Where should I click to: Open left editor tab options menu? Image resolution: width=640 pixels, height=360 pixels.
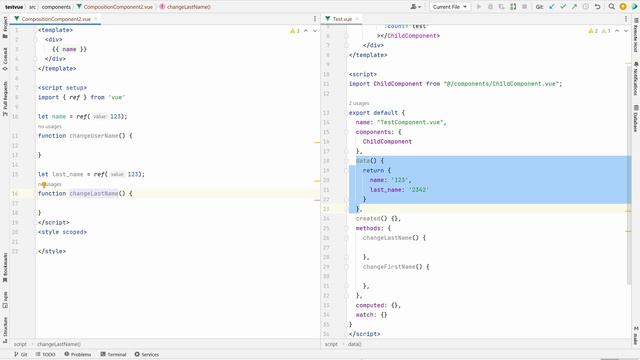(315, 19)
